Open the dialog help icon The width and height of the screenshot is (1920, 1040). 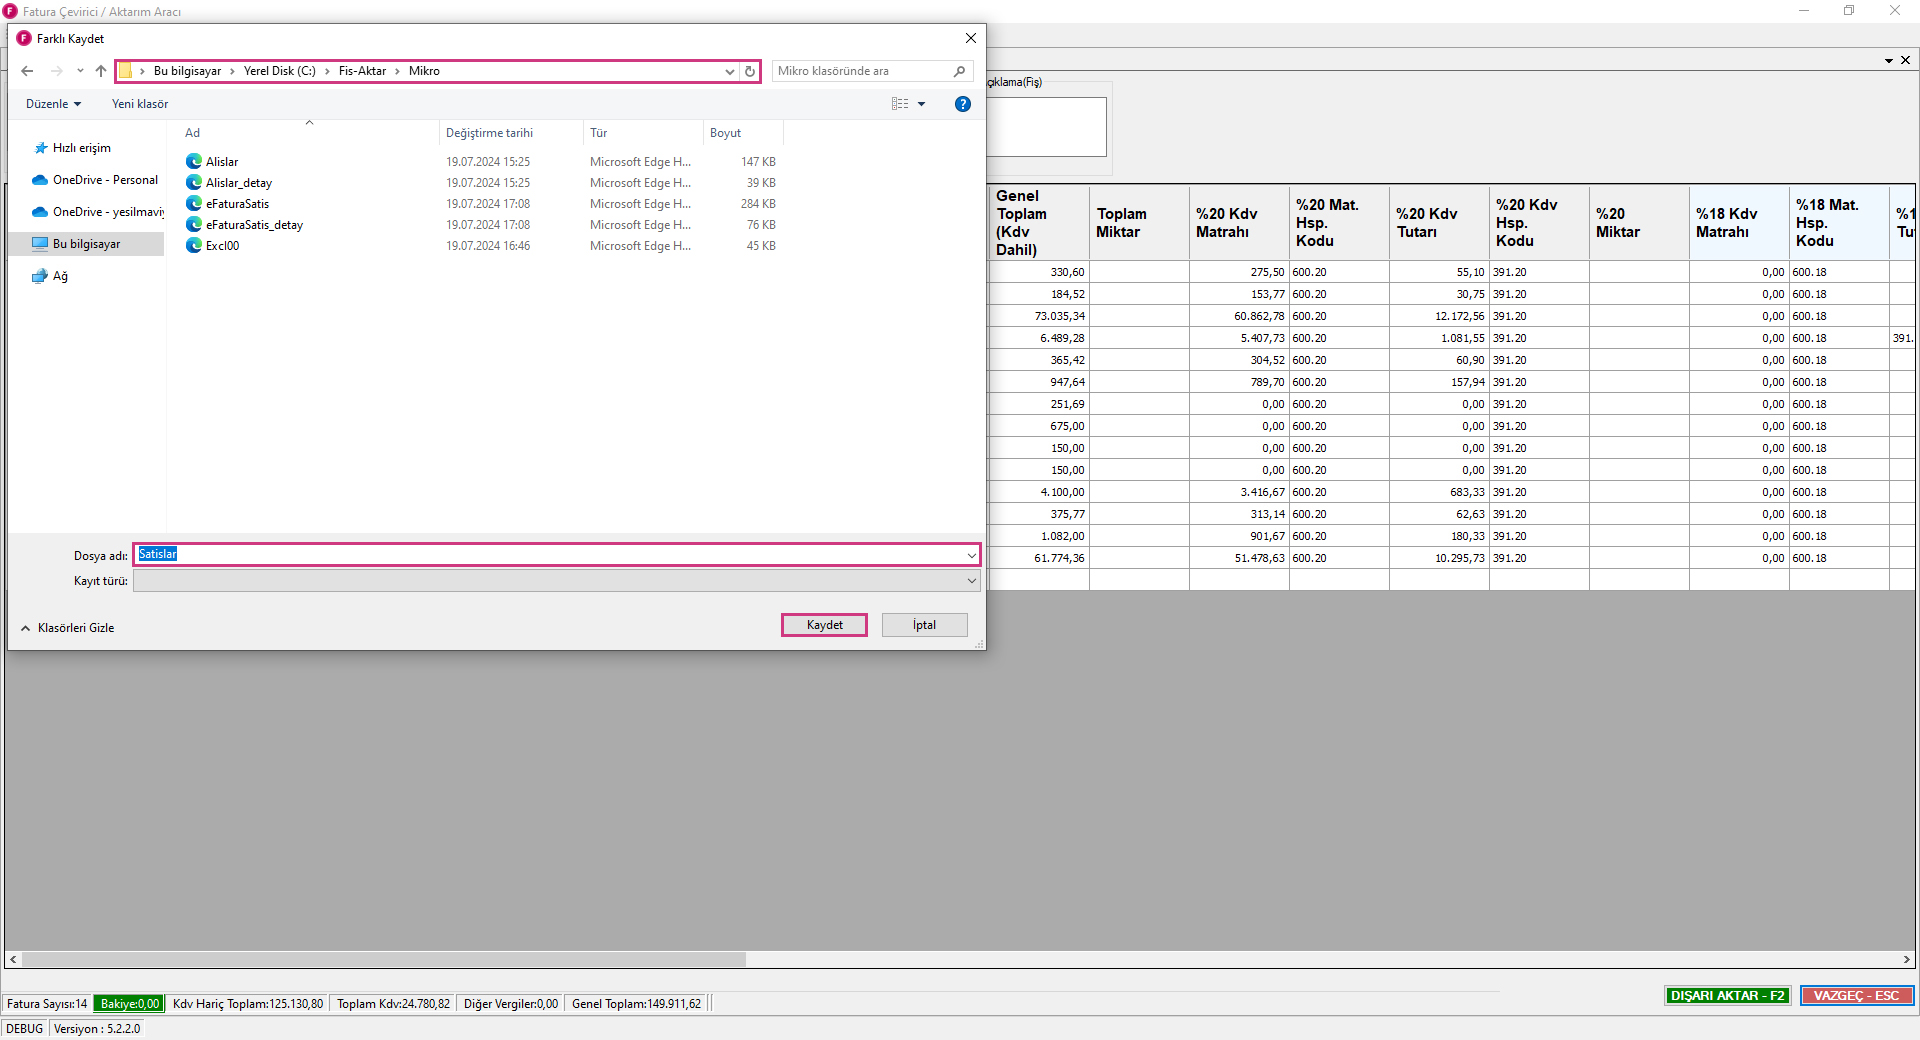click(962, 104)
